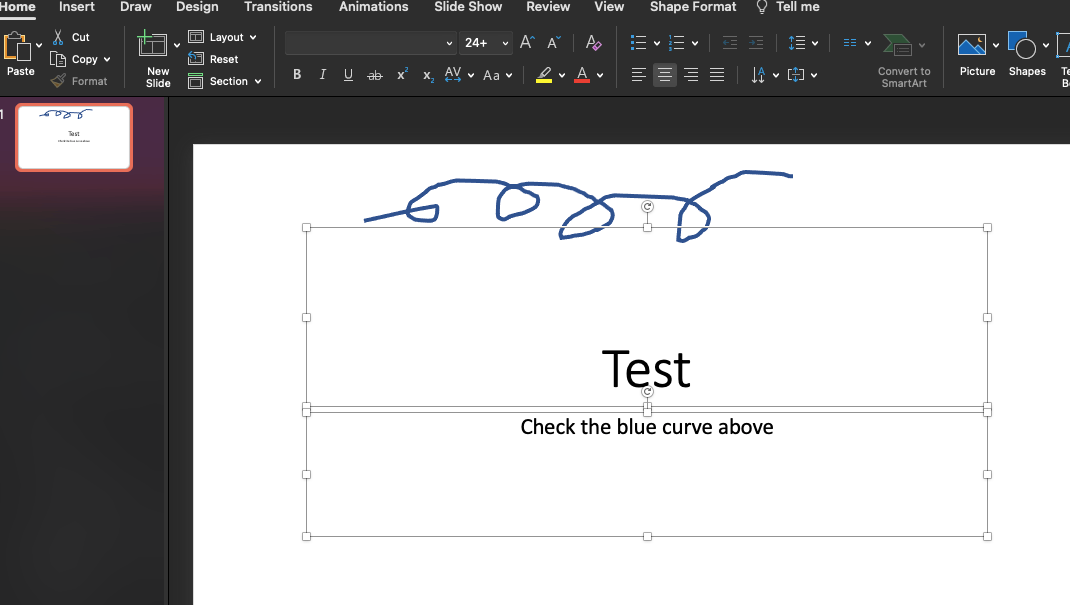Click the bullet list icon

click(x=638, y=42)
